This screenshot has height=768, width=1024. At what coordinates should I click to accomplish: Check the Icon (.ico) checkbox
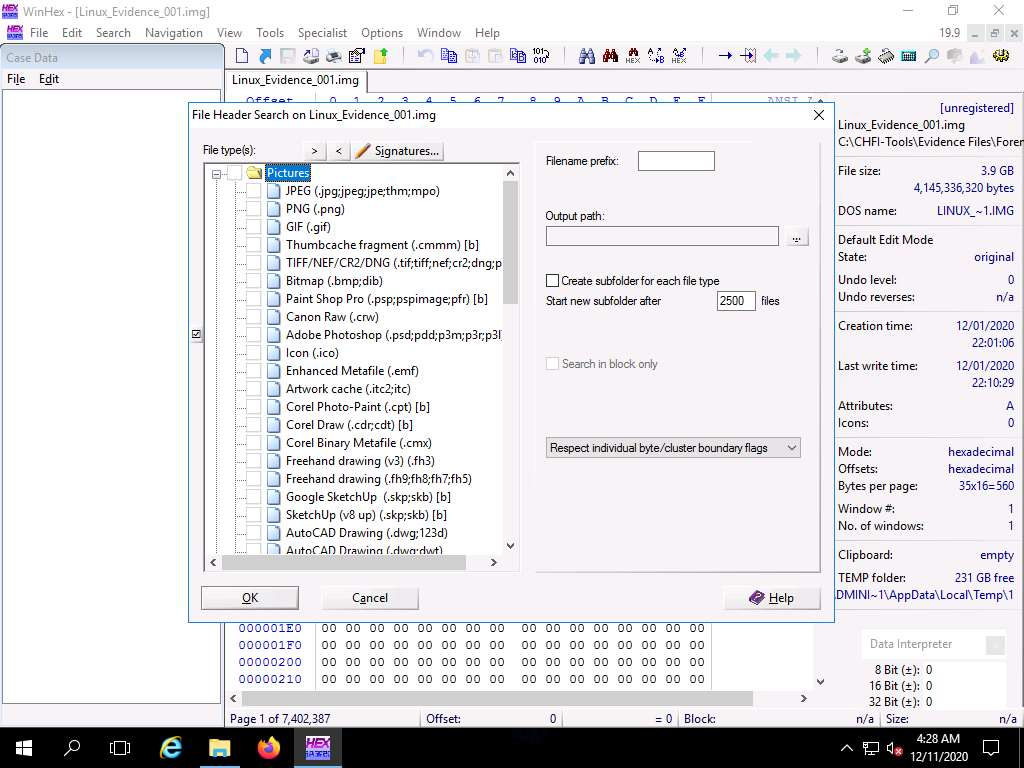coord(253,353)
